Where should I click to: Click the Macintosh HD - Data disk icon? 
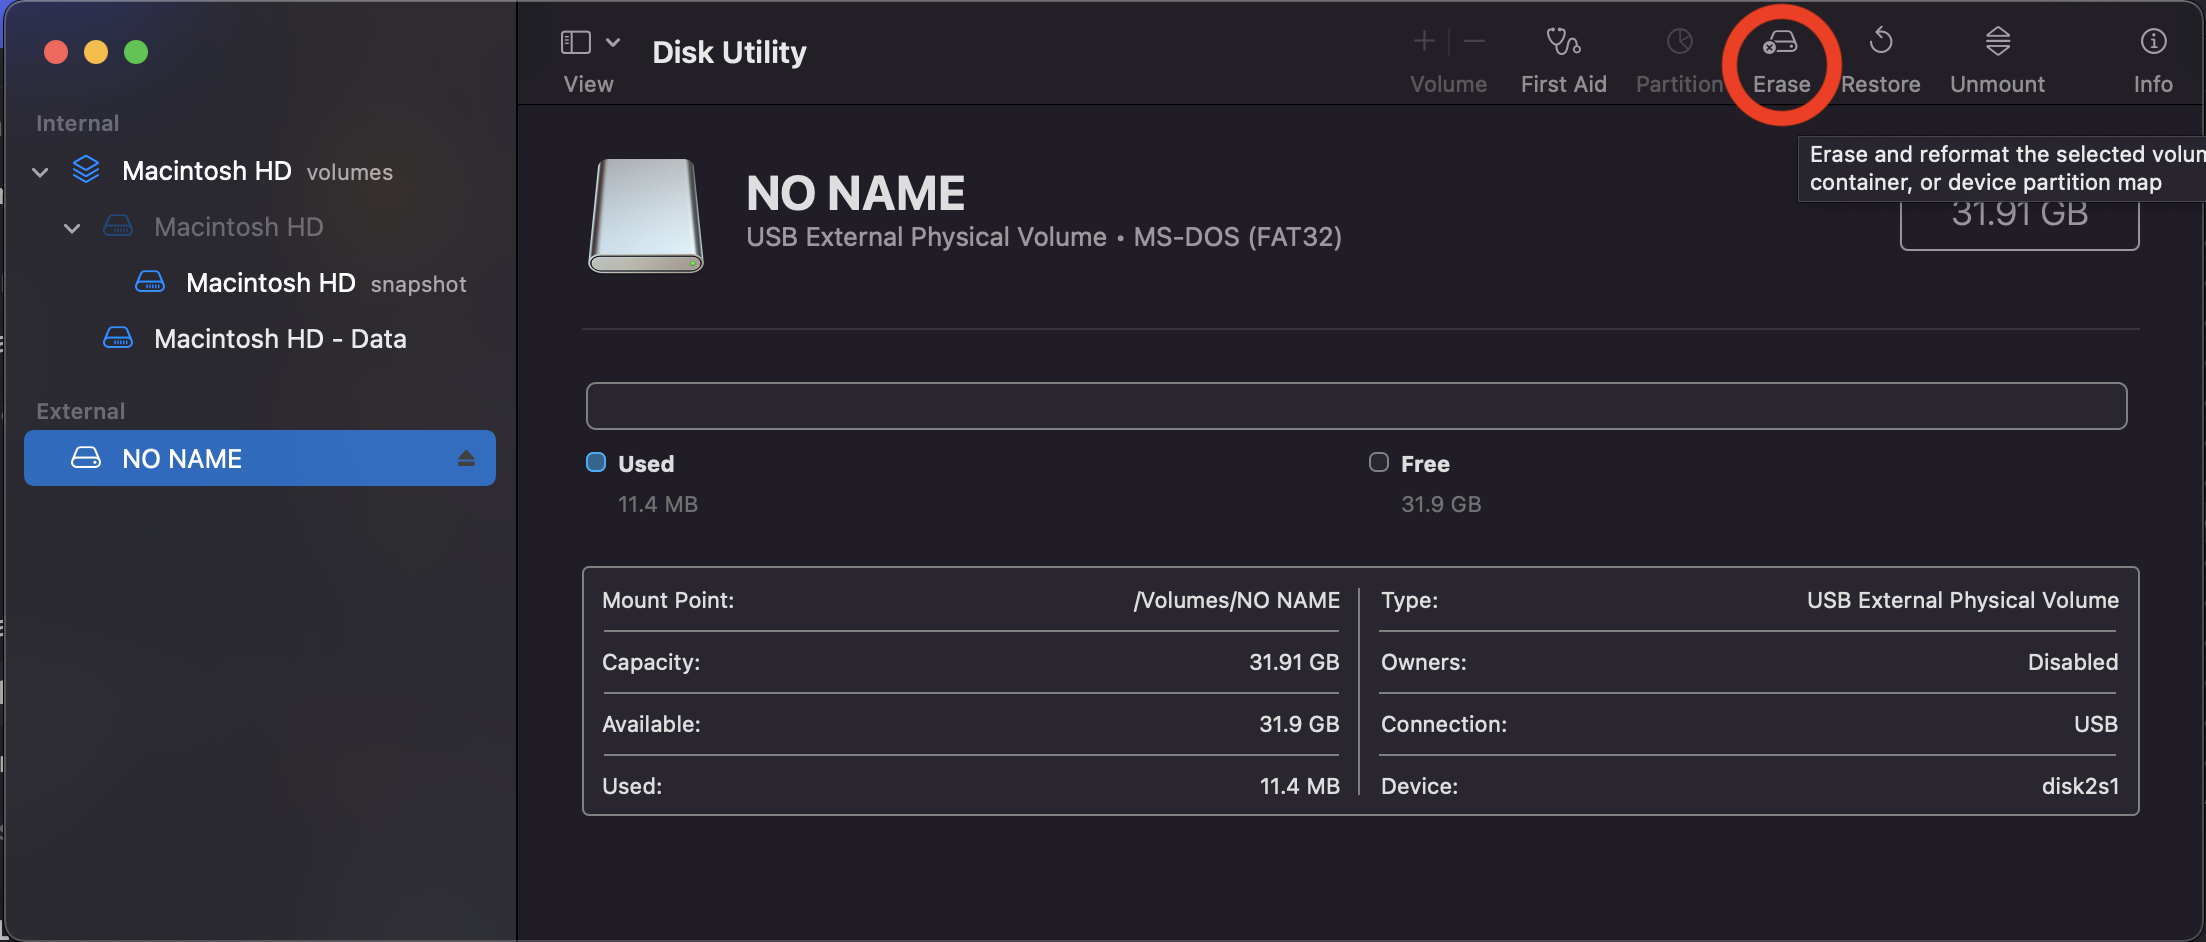click(118, 338)
